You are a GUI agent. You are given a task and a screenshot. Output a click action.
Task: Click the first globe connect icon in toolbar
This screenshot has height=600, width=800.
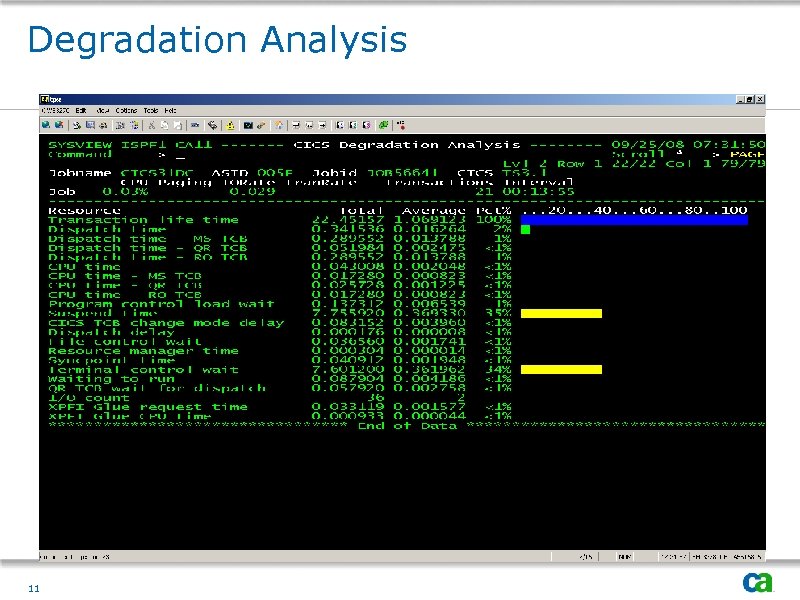coord(46,124)
